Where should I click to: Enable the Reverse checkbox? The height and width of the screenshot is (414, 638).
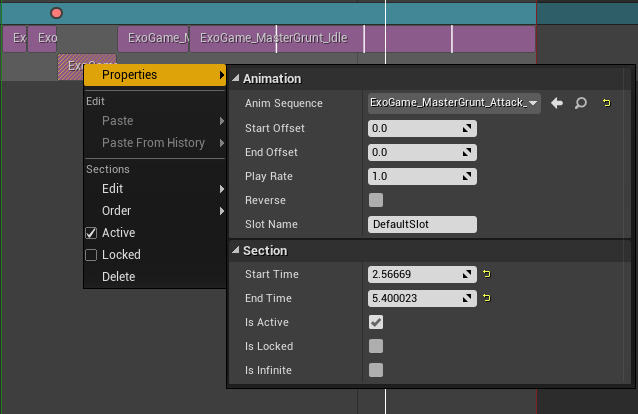click(x=376, y=200)
